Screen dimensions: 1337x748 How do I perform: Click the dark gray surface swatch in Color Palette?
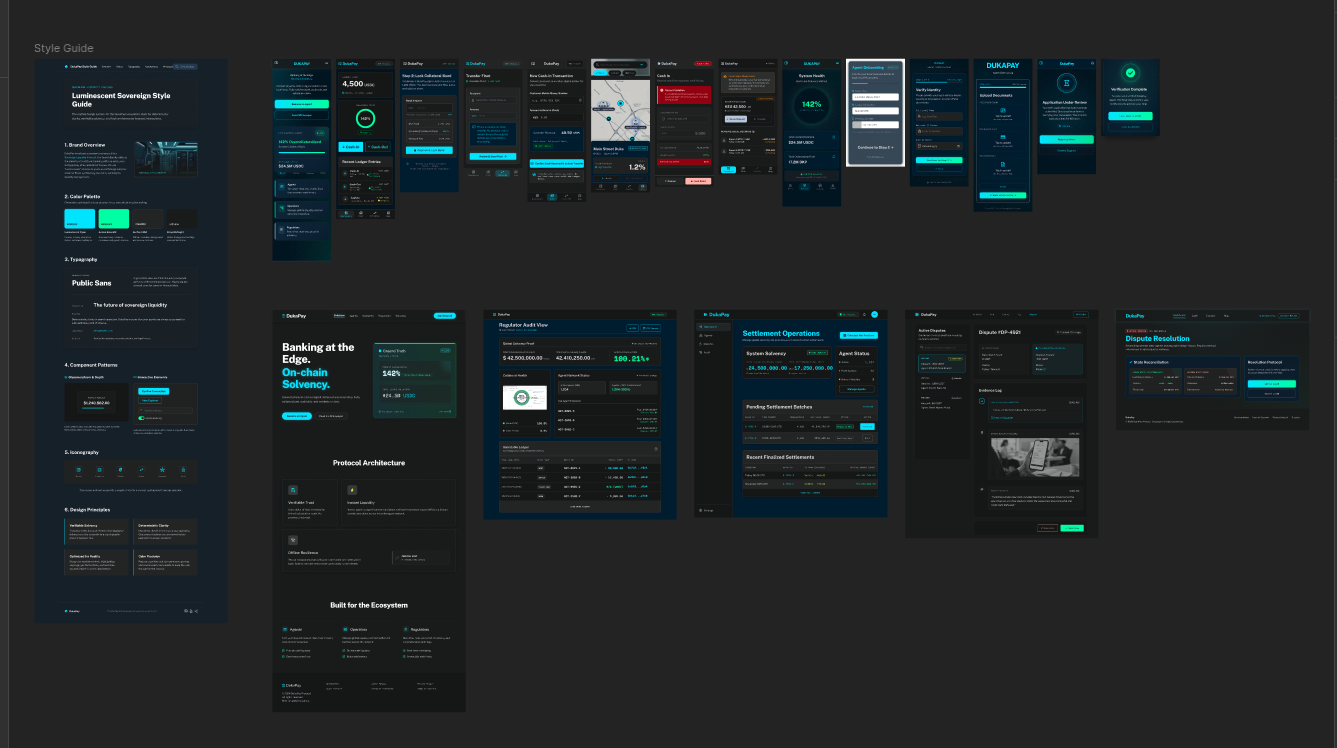pos(146,218)
